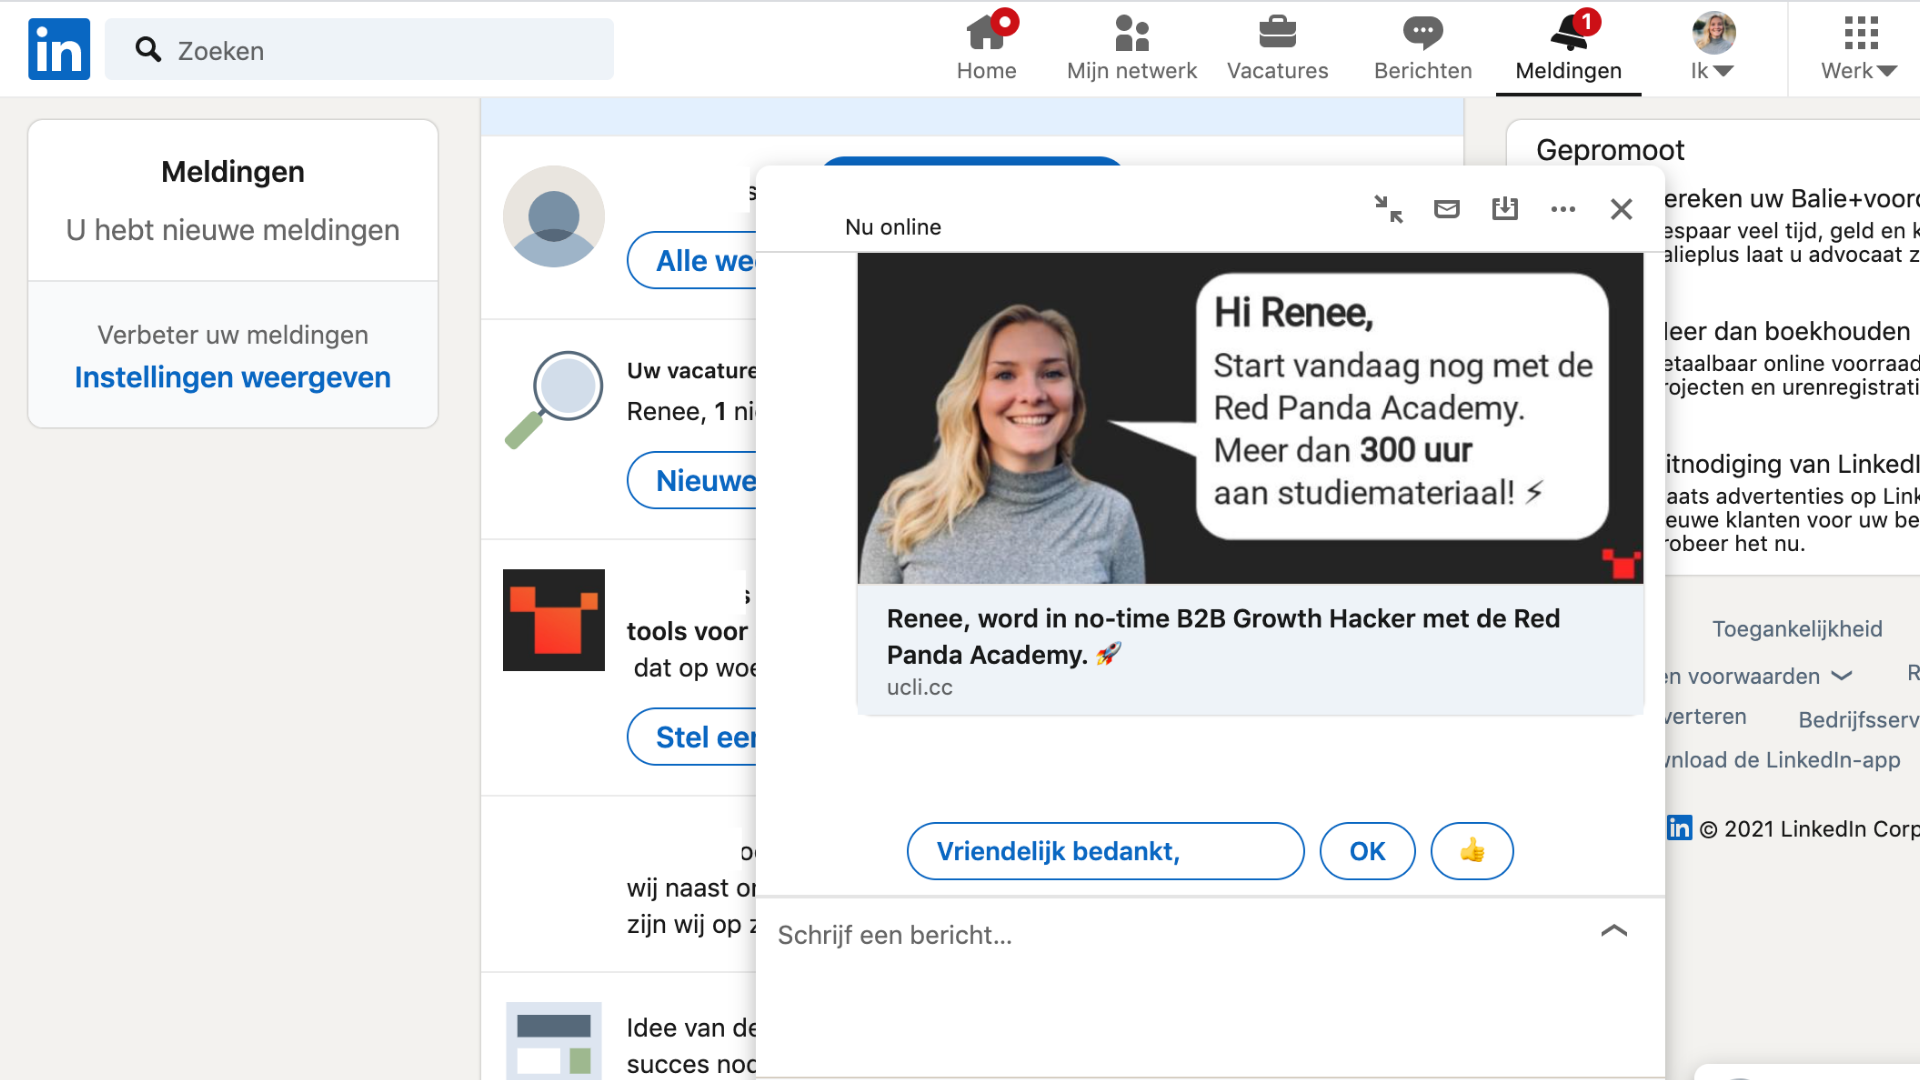Click the Uw vacature notification text
This screenshot has width=1920, height=1080.
point(691,371)
